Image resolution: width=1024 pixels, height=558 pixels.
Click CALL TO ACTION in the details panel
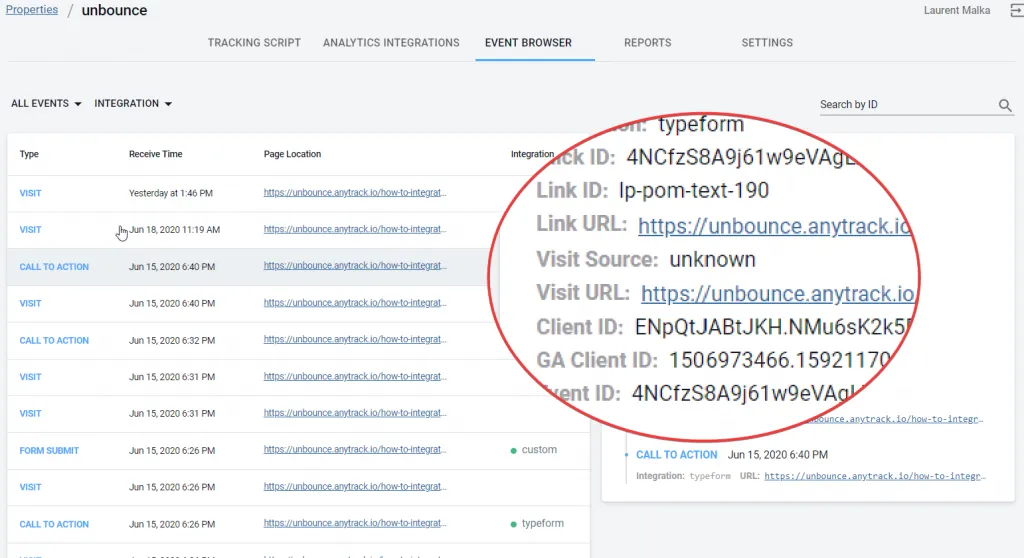coord(677,455)
